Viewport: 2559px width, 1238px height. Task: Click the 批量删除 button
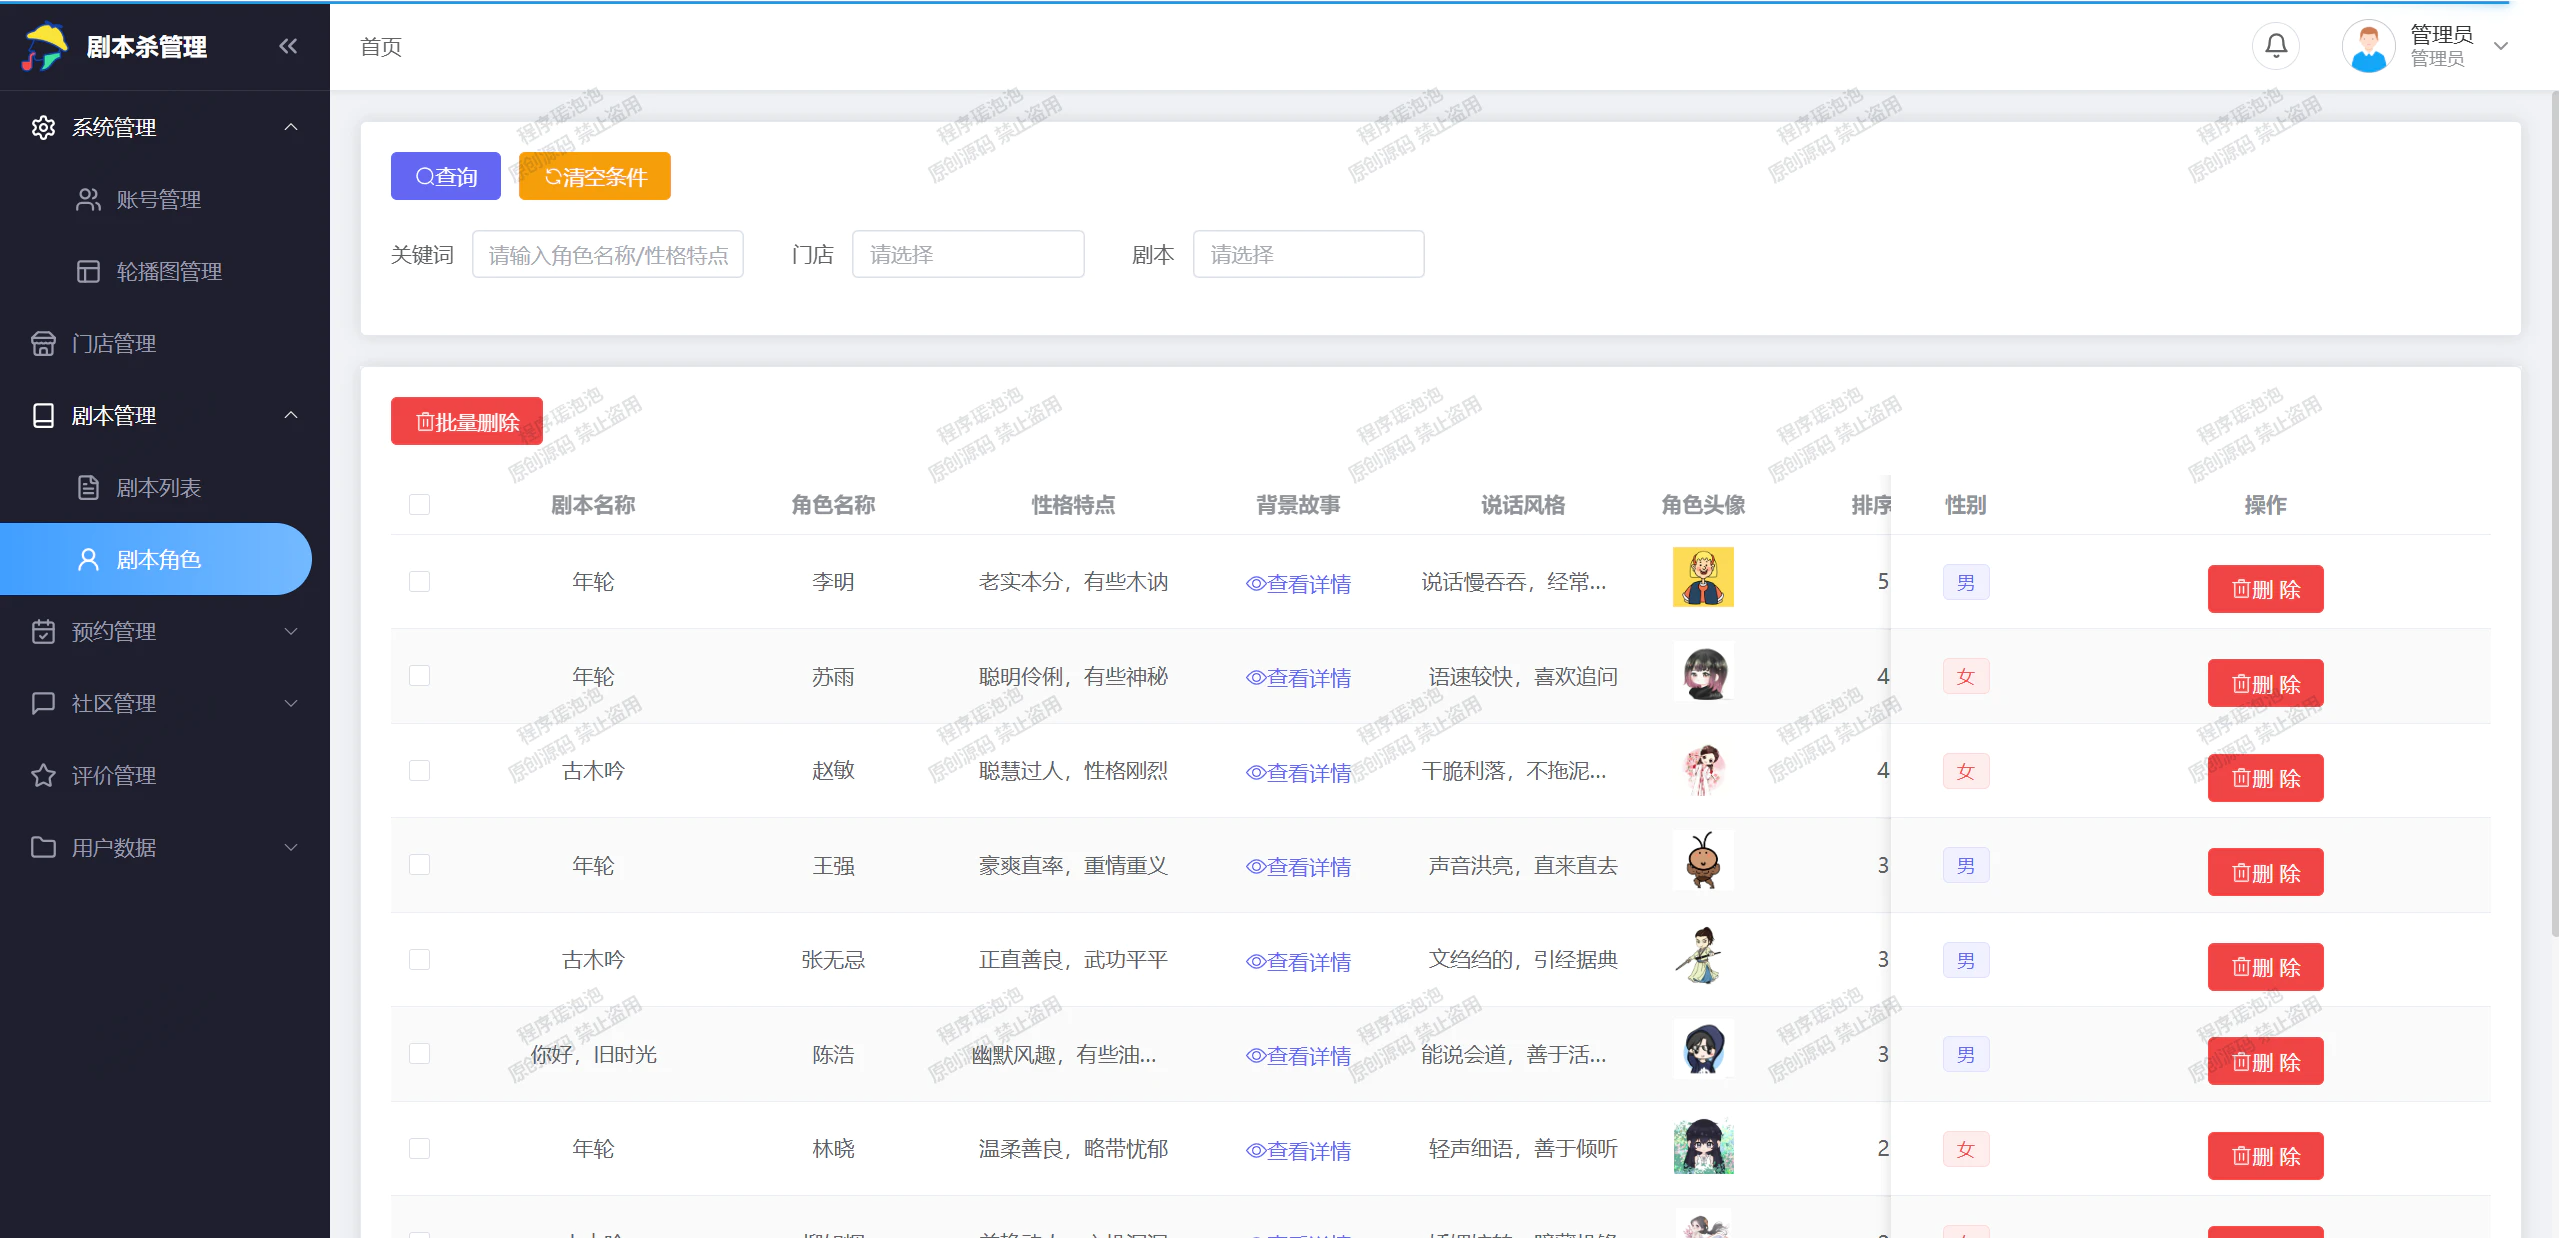[x=466, y=421]
